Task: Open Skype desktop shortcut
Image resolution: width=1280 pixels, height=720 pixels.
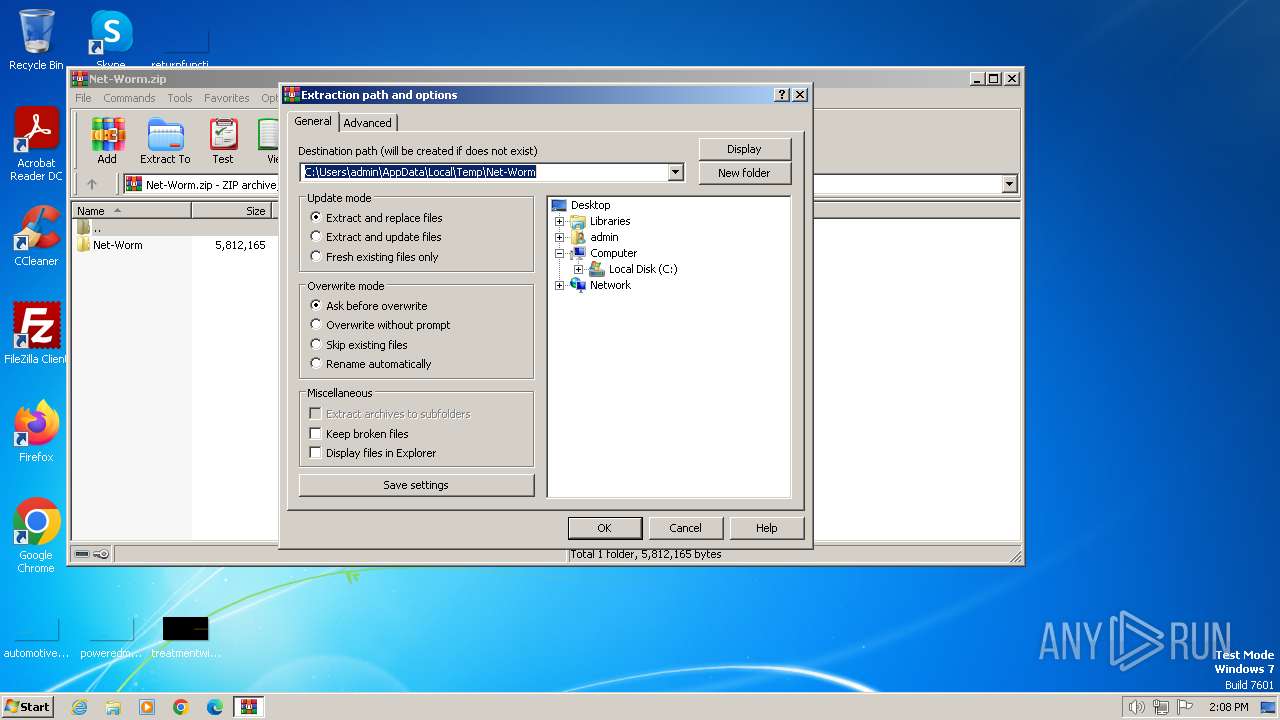Action: (111, 40)
